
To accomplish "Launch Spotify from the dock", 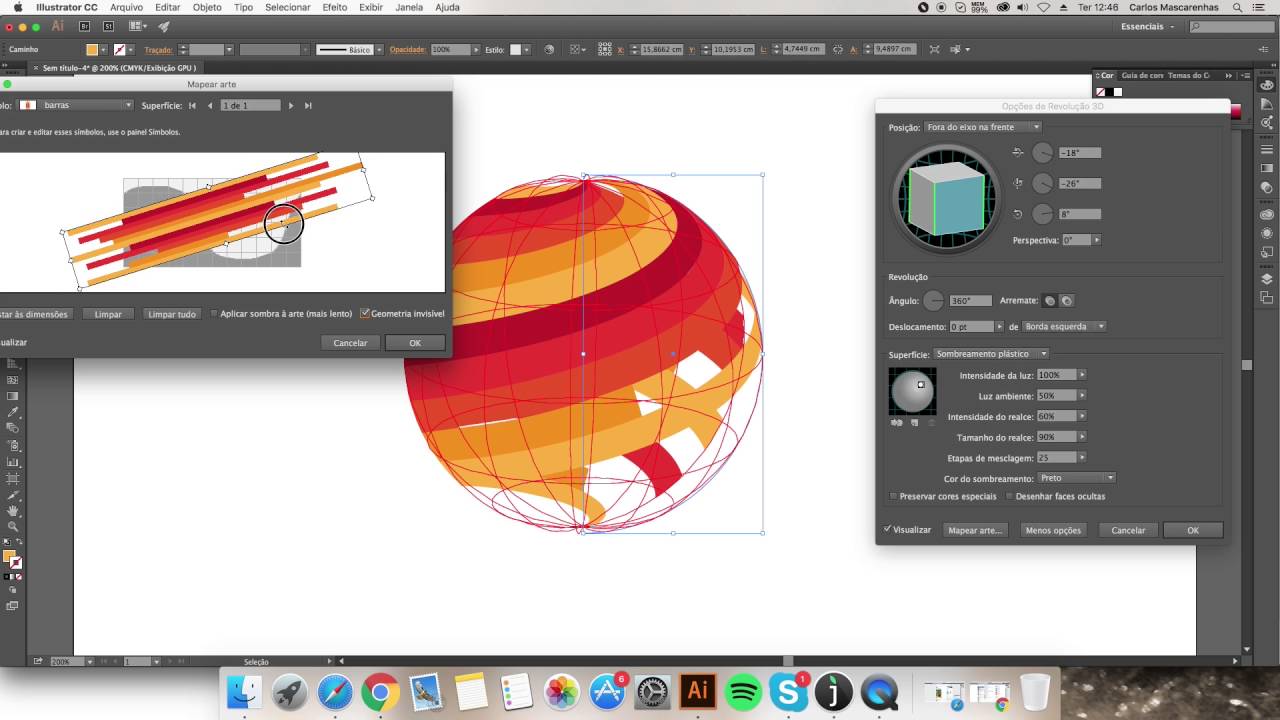I will coord(742,691).
